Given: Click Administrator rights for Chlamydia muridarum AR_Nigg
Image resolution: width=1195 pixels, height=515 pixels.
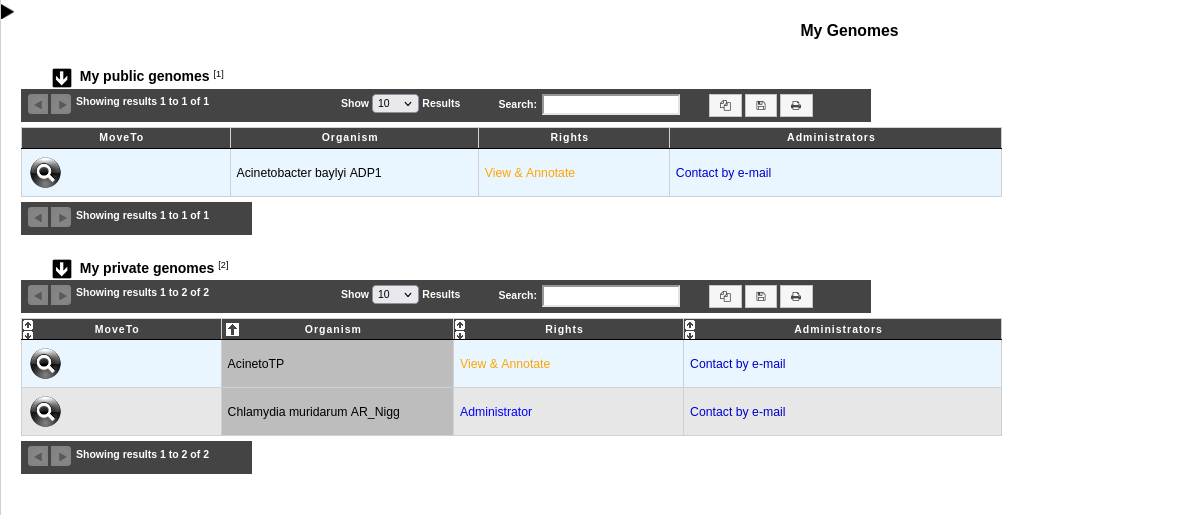Looking at the screenshot, I should click(496, 412).
